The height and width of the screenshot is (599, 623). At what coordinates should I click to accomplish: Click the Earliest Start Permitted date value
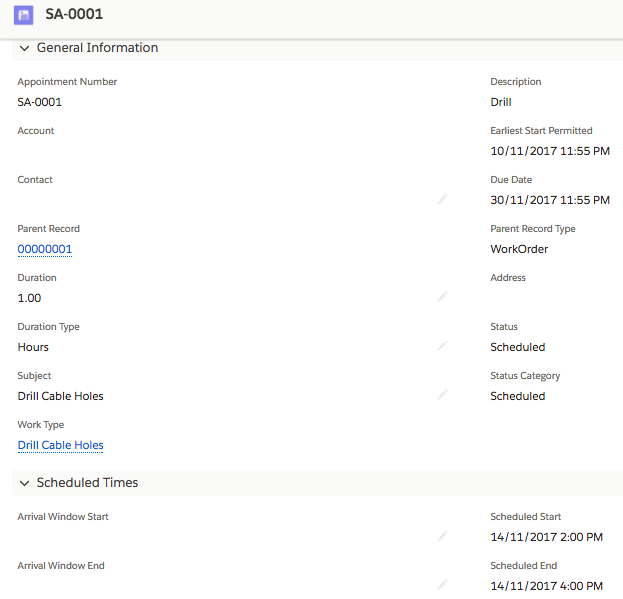[x=549, y=151]
